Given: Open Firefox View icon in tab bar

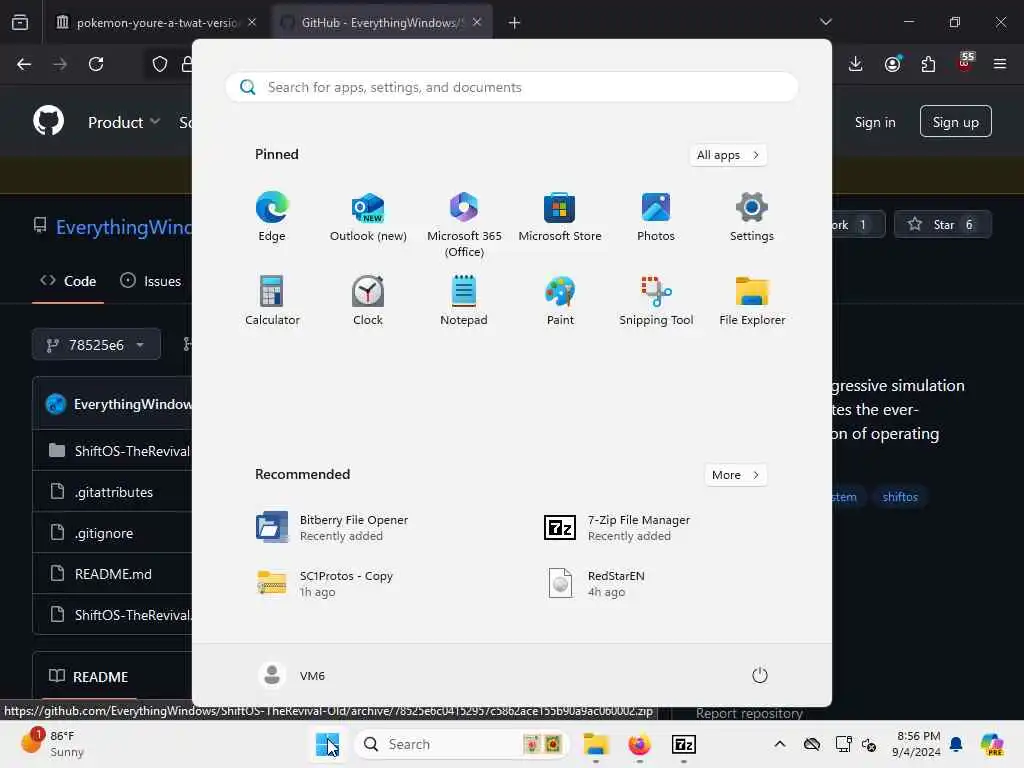Looking at the screenshot, I should coord(20,23).
